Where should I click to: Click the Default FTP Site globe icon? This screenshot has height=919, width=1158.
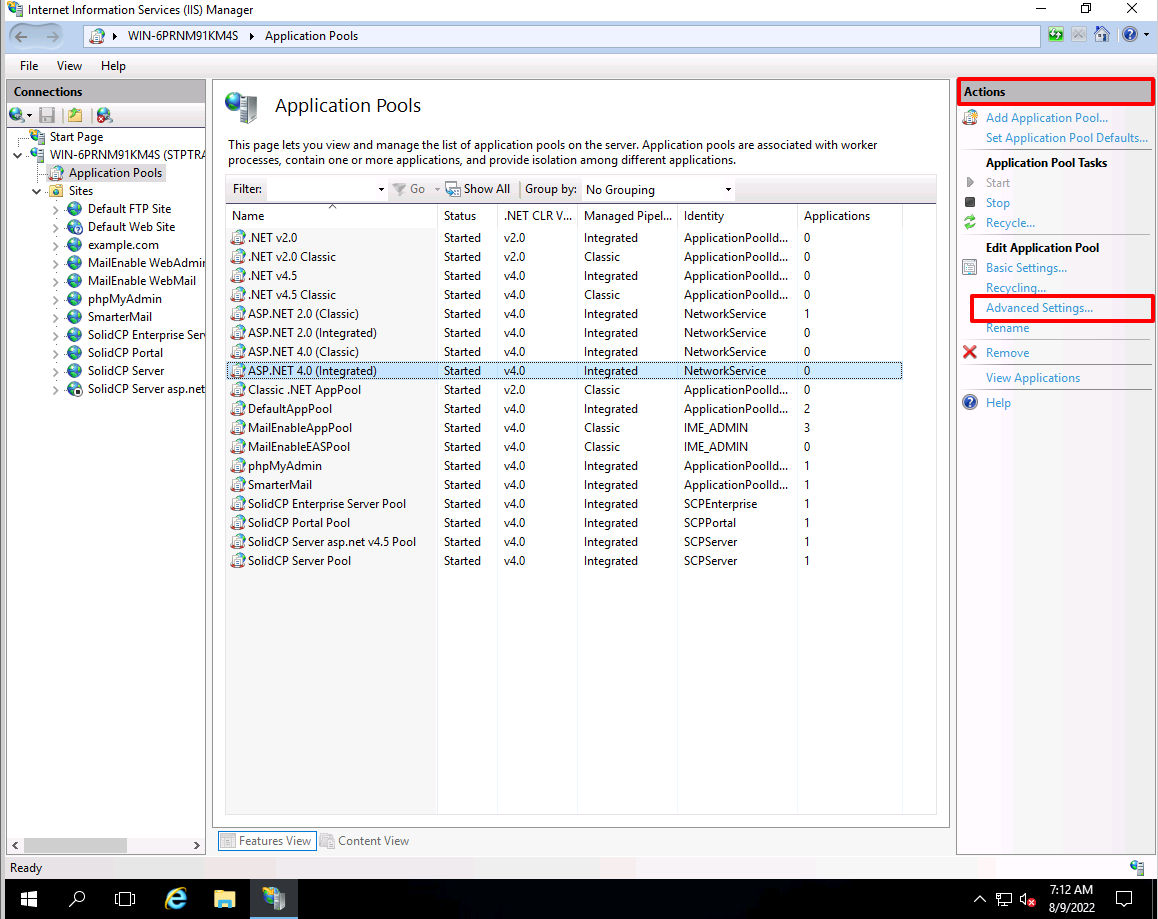click(75, 209)
